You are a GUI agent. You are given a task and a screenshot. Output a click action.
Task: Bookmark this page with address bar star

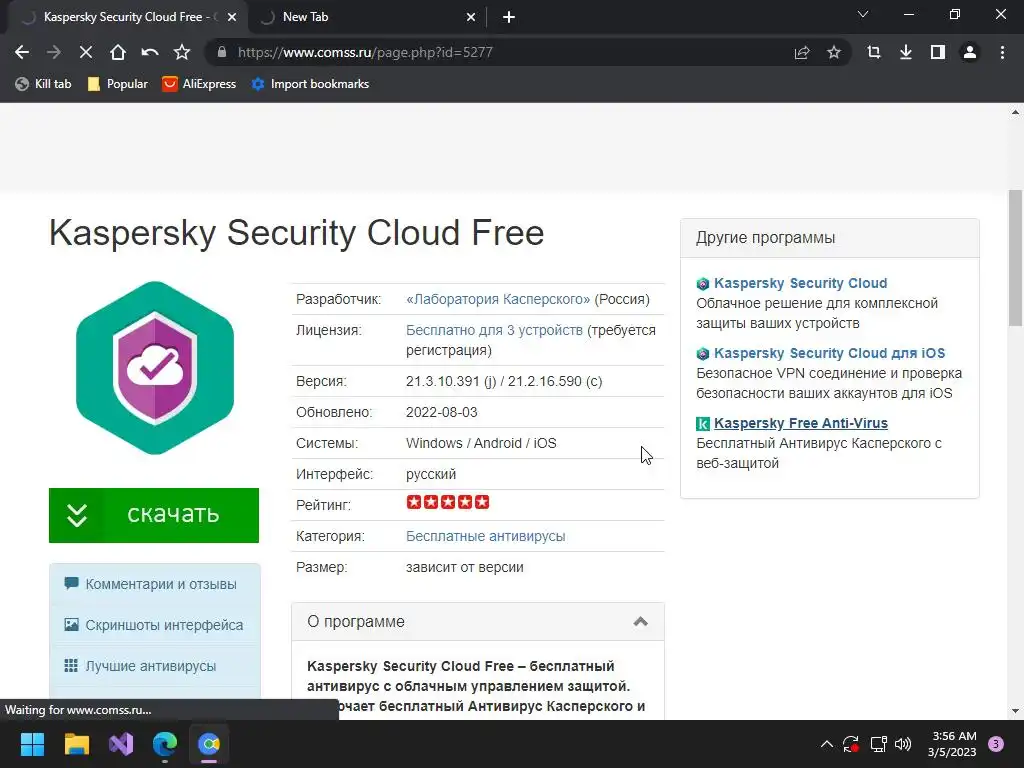point(834,52)
